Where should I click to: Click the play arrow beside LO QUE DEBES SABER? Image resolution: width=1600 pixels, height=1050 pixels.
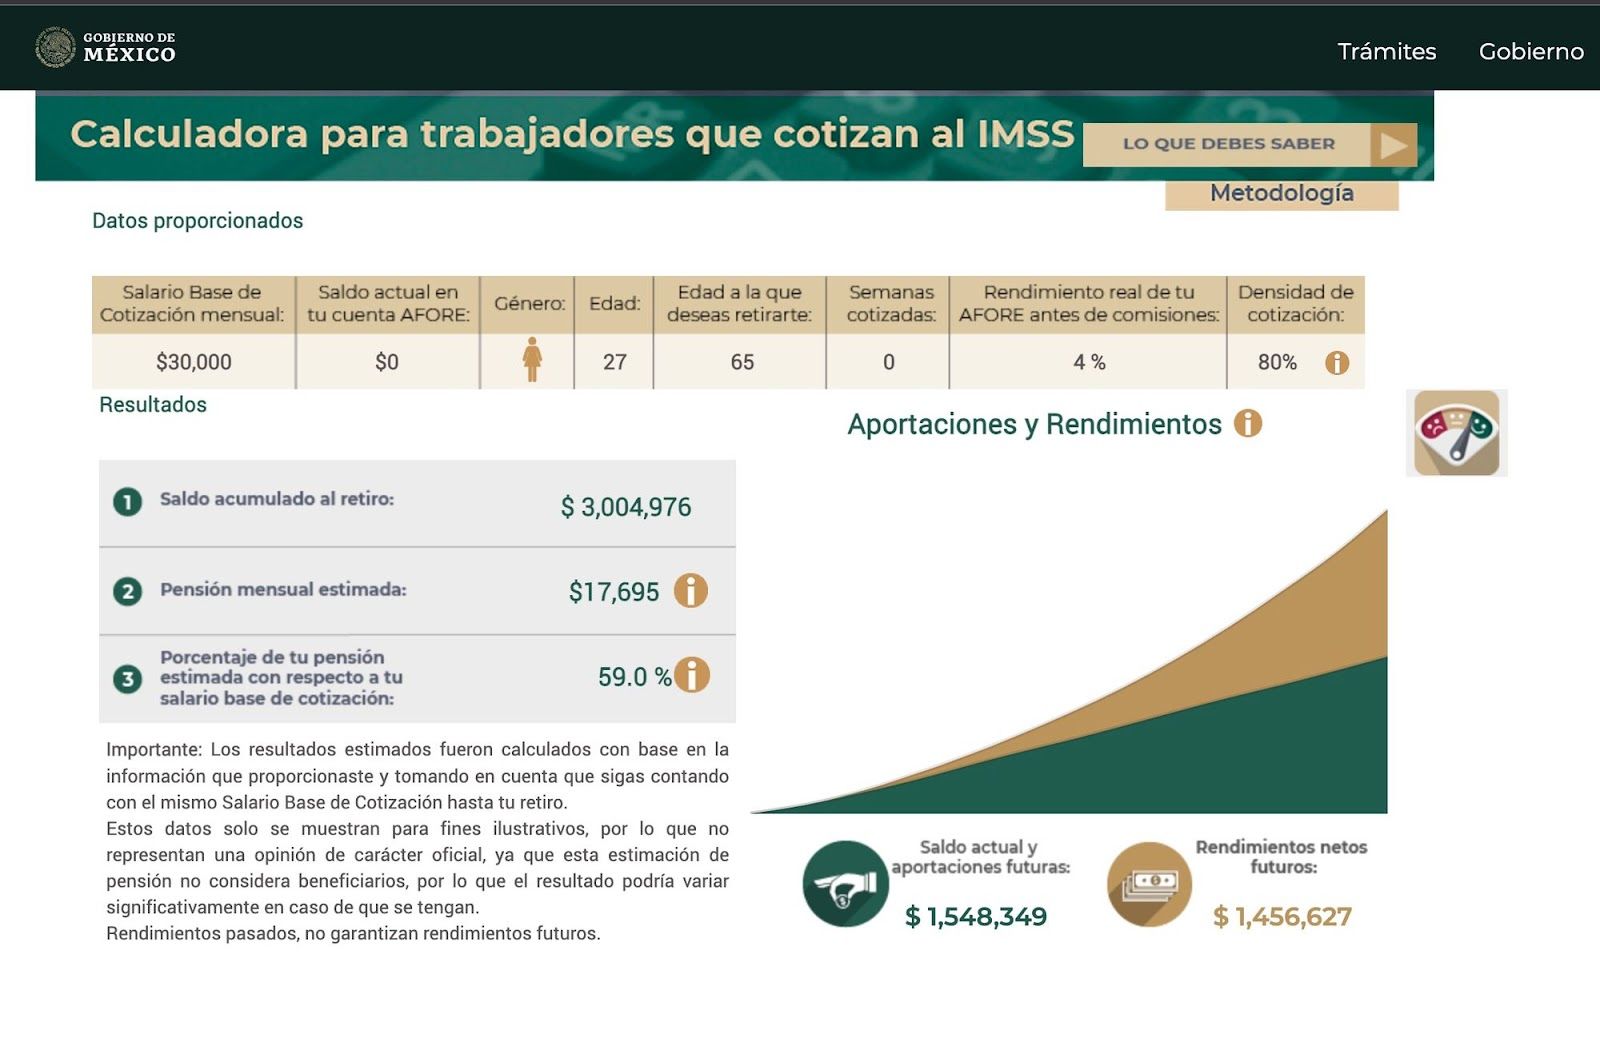click(x=1394, y=145)
